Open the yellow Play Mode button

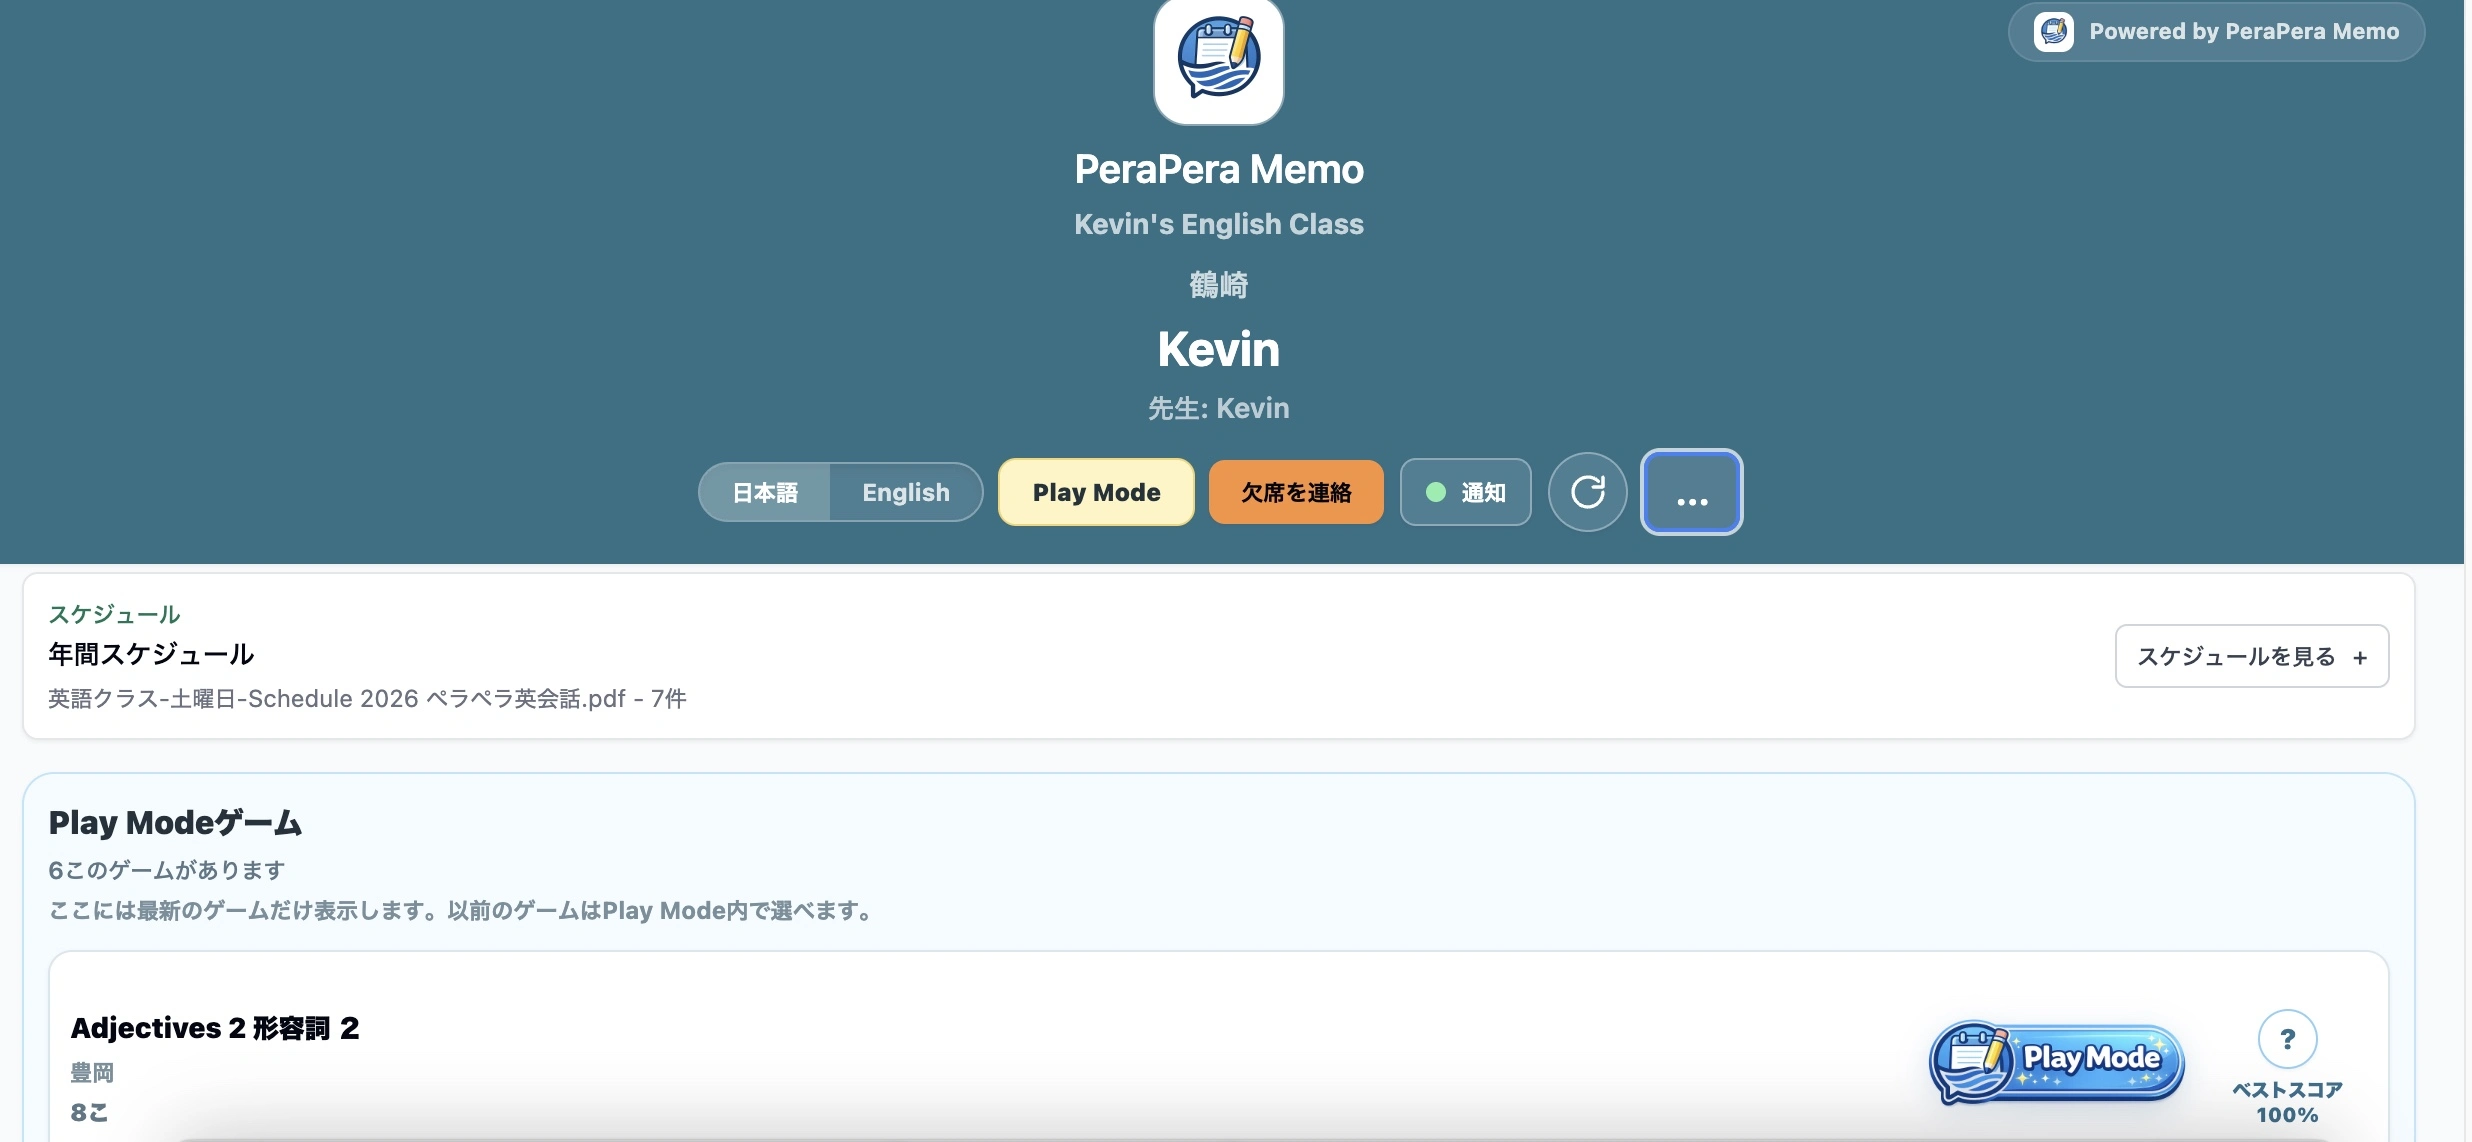(x=1096, y=492)
